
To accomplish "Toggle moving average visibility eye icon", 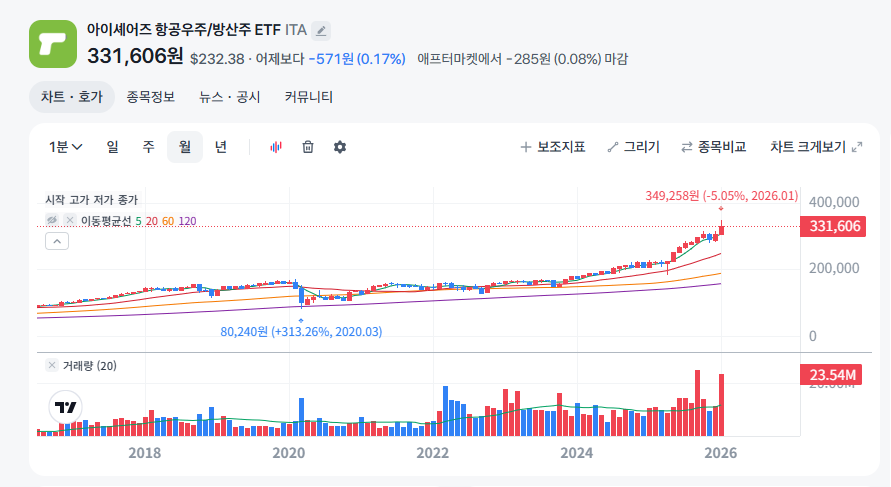I will [x=52, y=220].
